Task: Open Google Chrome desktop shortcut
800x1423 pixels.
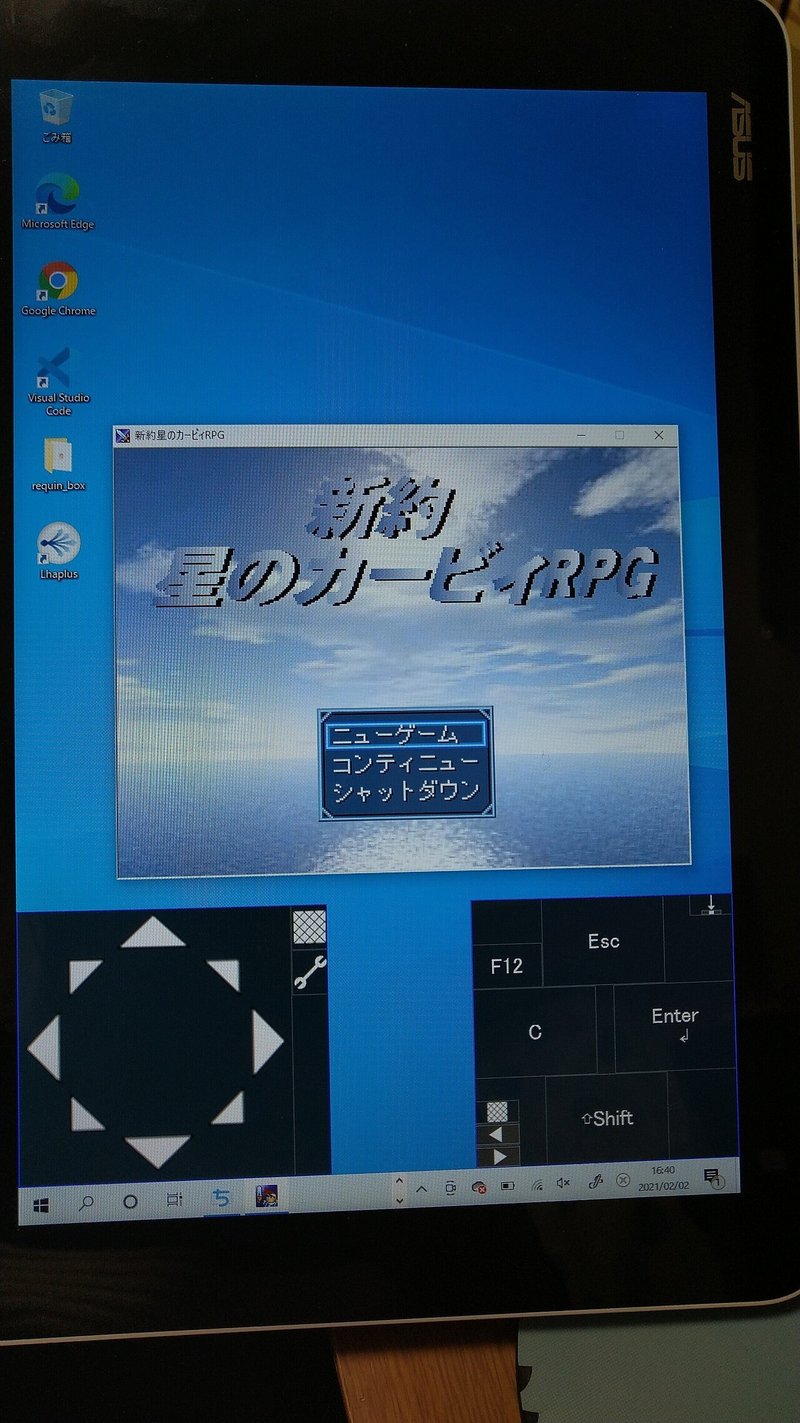Action: pos(58,289)
